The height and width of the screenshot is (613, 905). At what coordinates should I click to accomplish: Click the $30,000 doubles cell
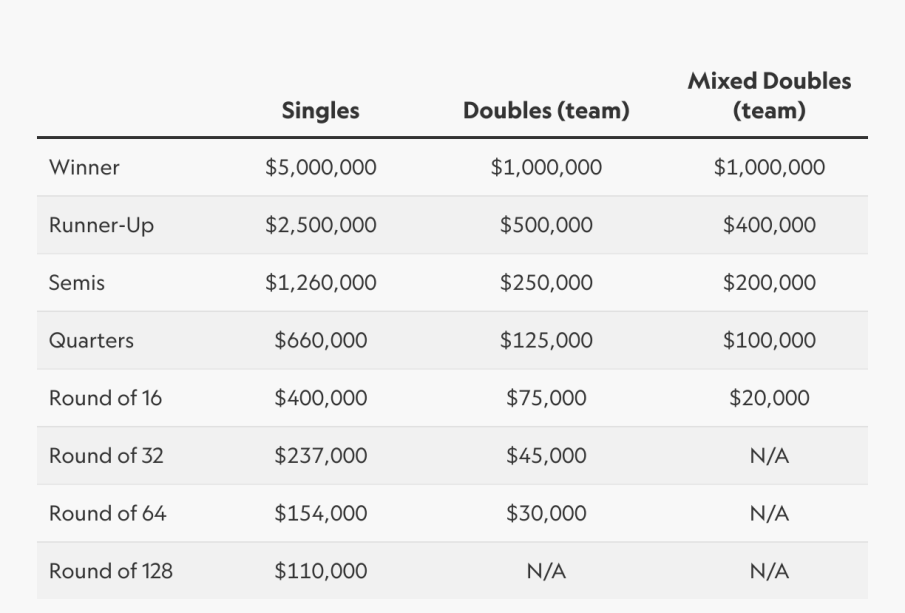tap(546, 514)
